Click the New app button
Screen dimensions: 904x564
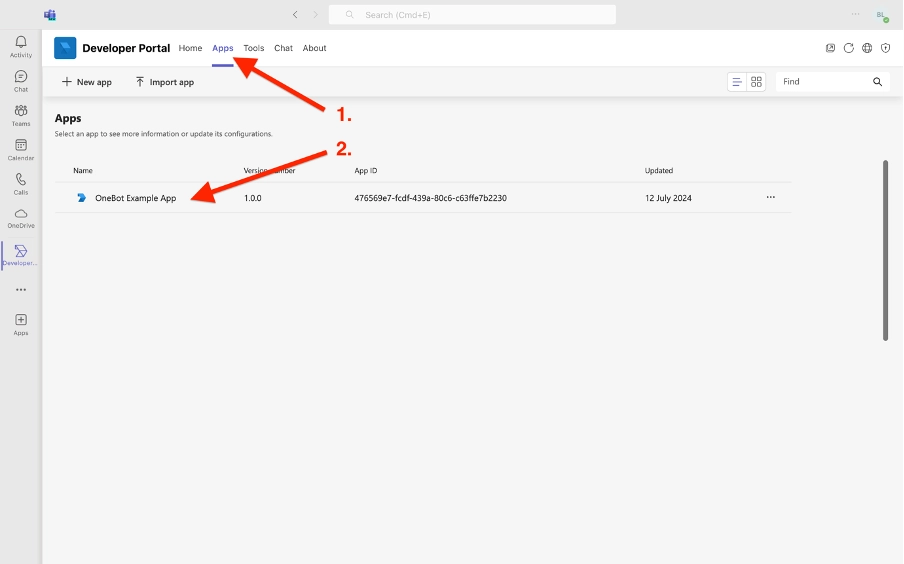pos(86,82)
